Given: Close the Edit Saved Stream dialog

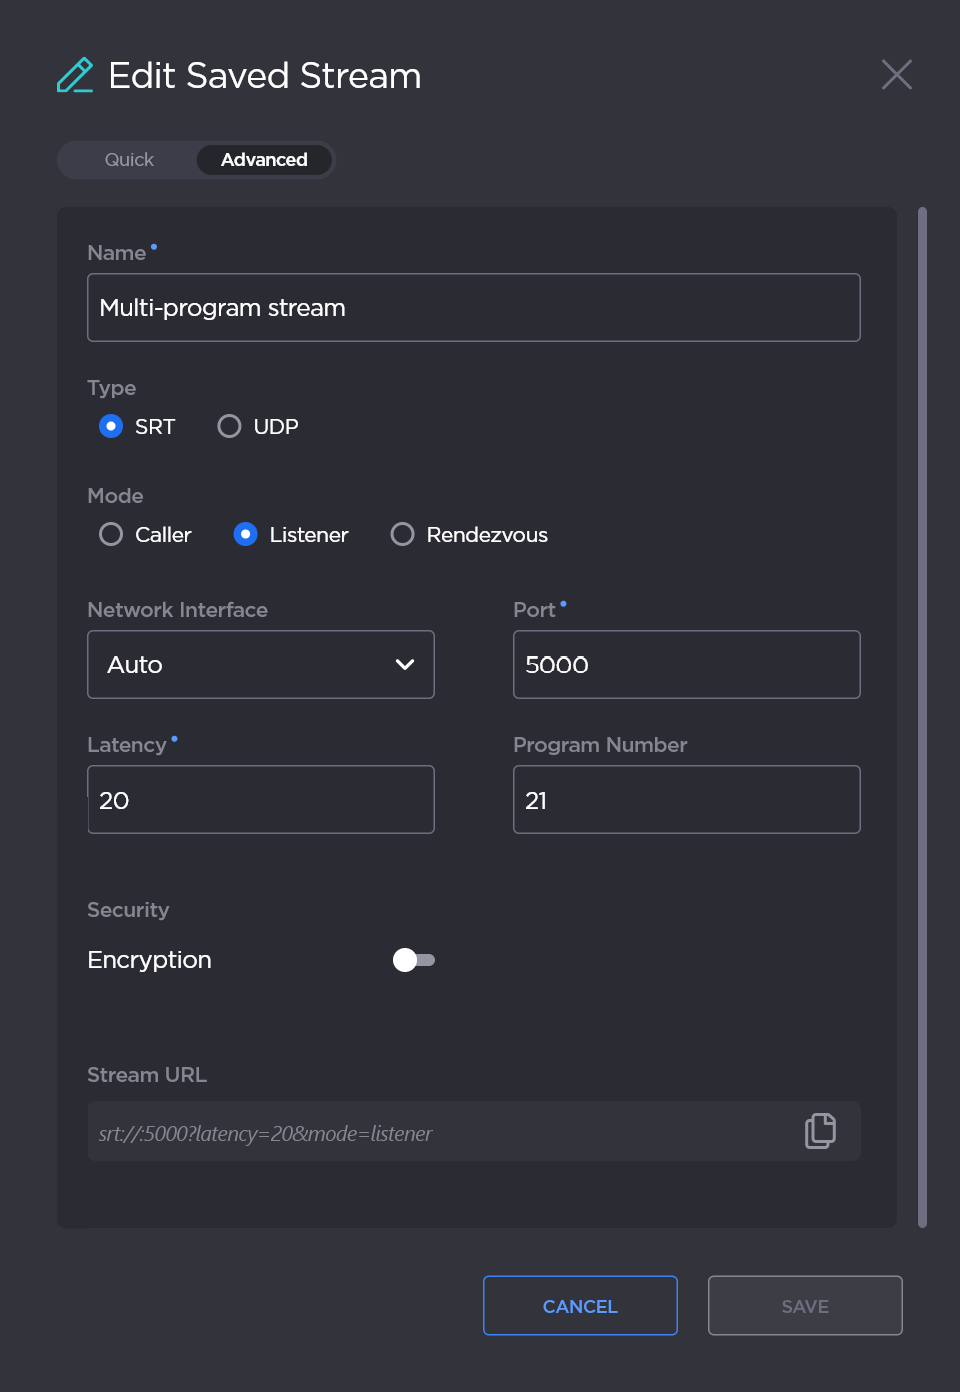Looking at the screenshot, I should point(896,75).
